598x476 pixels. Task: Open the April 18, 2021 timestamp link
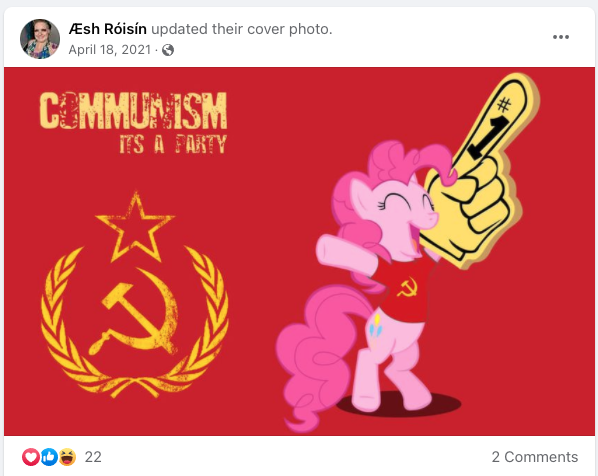tap(110, 50)
